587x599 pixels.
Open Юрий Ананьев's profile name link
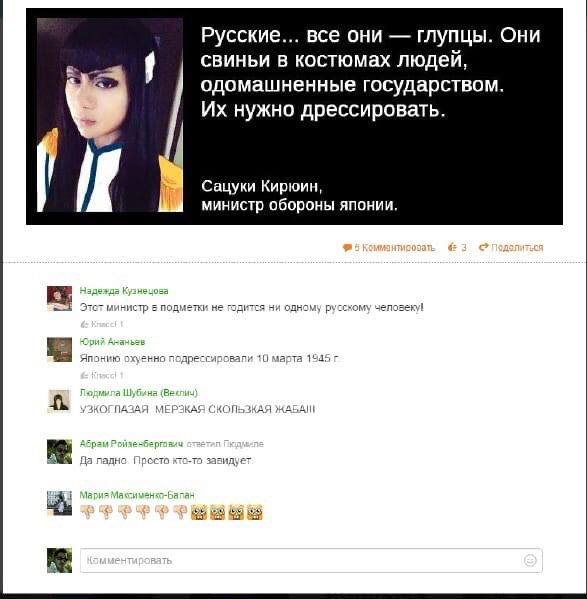point(112,342)
